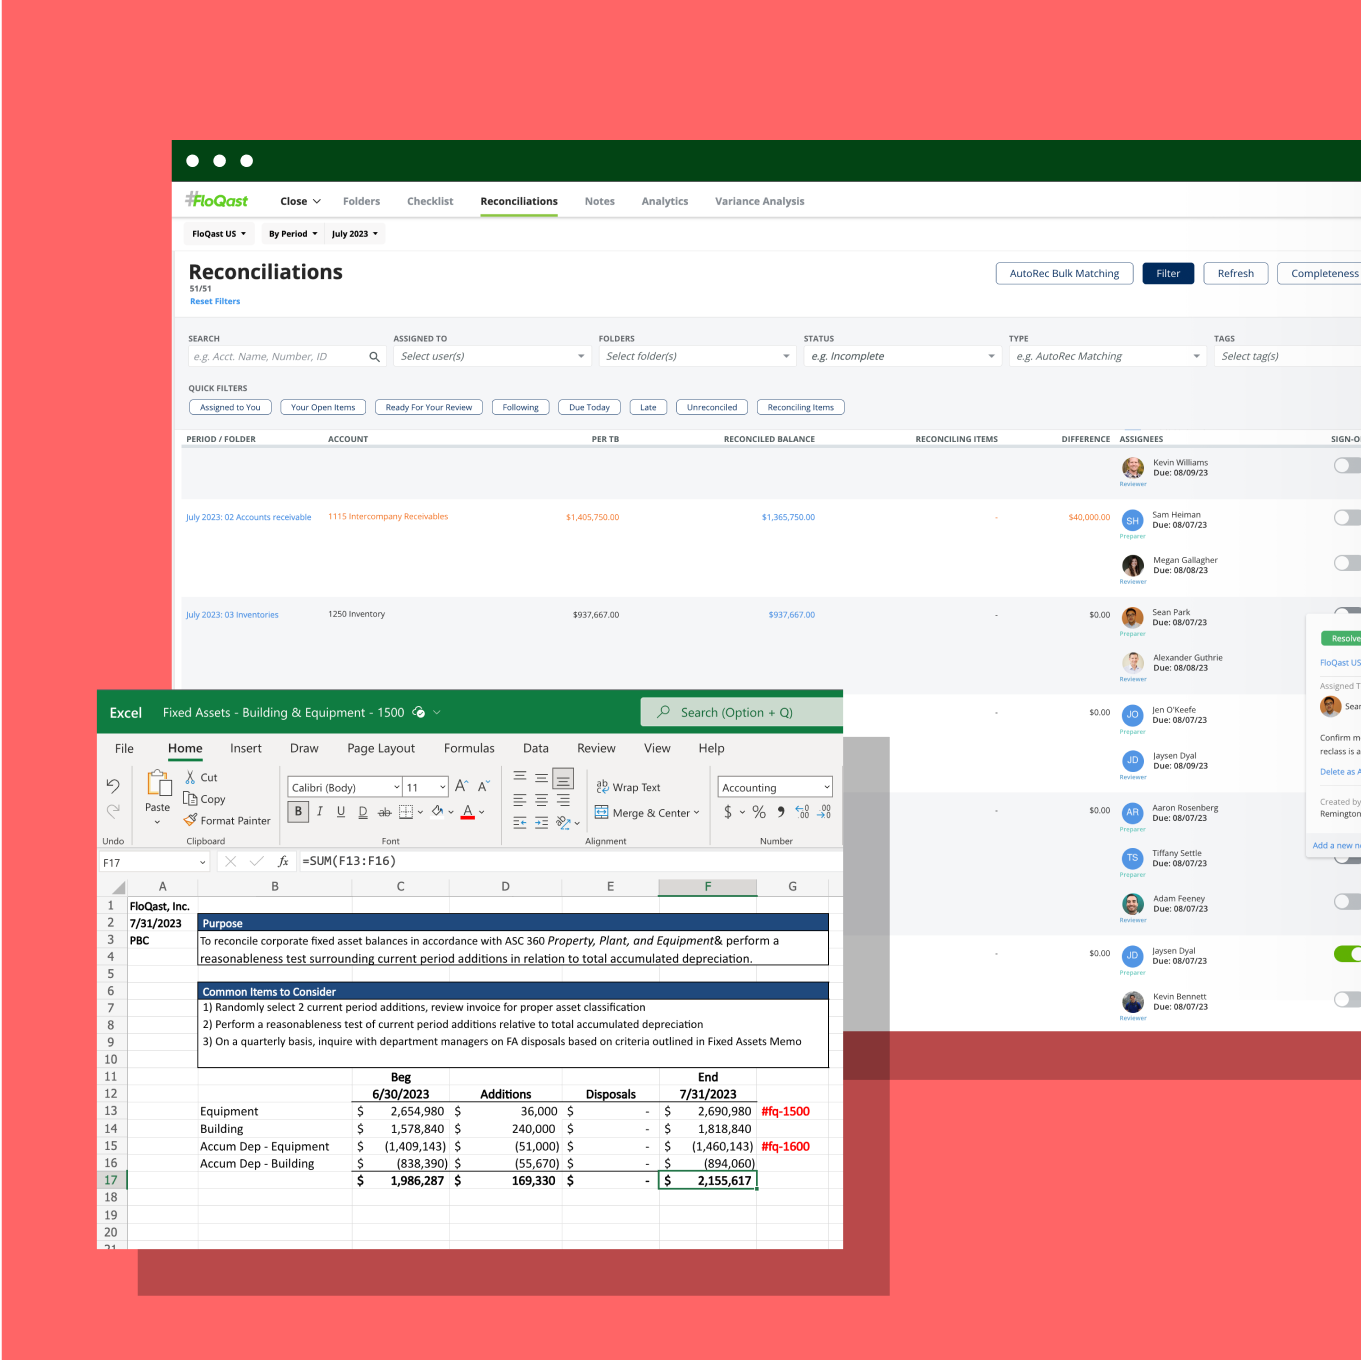This screenshot has height=1360, width=1361.
Task: Apply the red Font Color swatch
Action: pos(468,812)
